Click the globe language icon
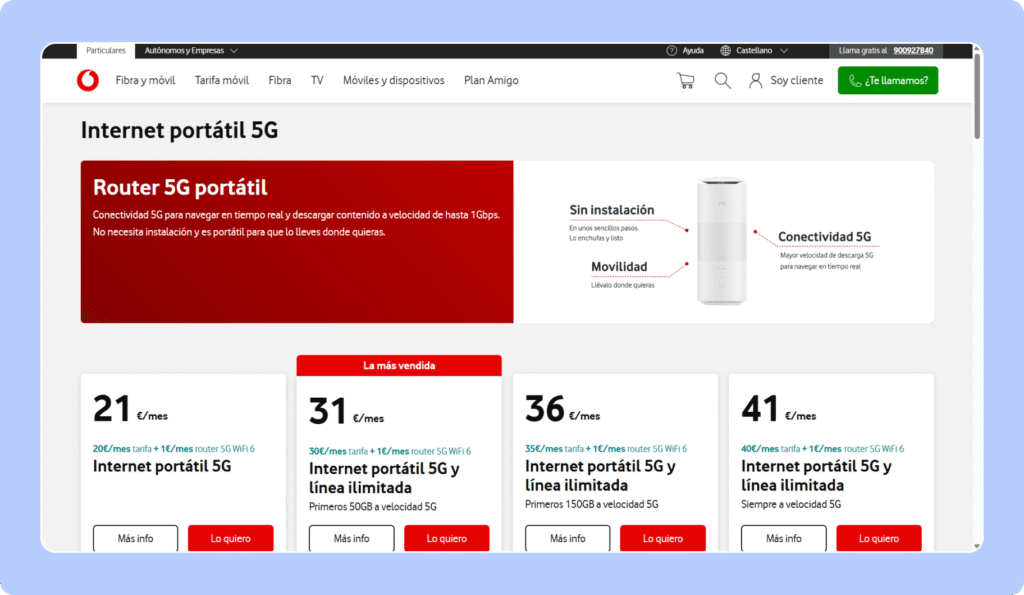Screen dimensions: 1024x595 tap(725, 50)
